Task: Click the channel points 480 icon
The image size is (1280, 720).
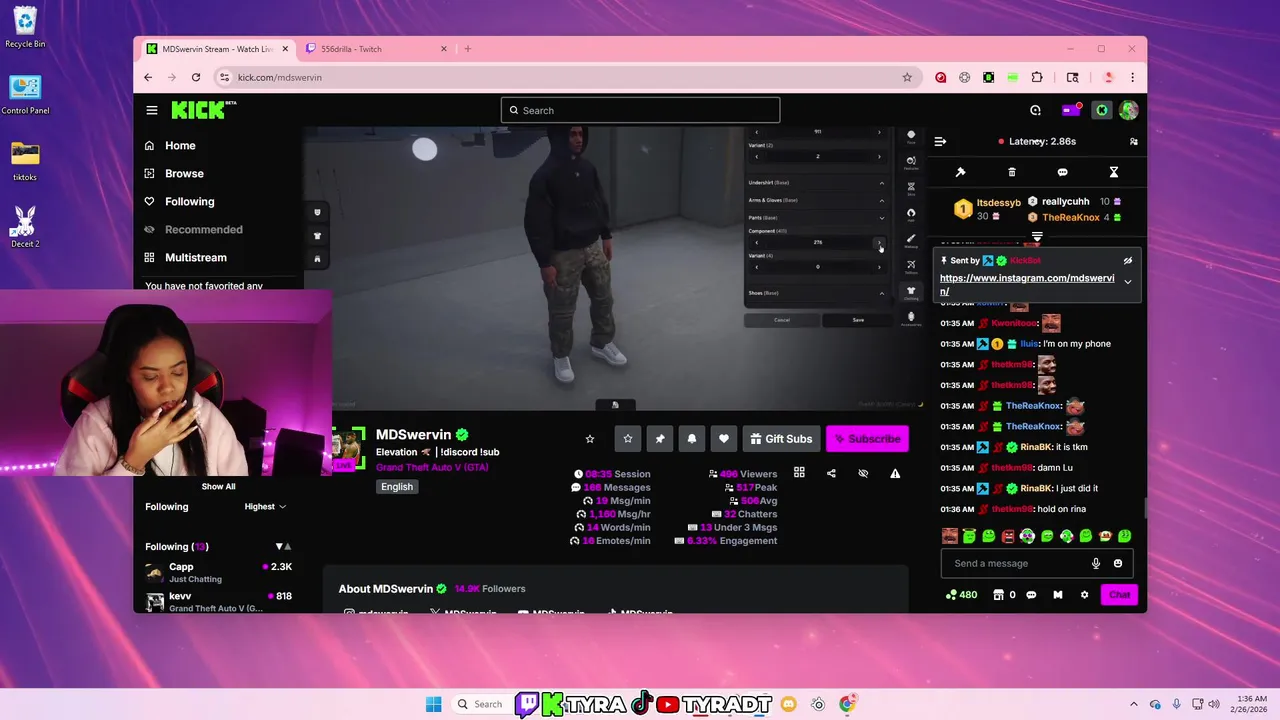Action: pyautogui.click(x=962, y=595)
